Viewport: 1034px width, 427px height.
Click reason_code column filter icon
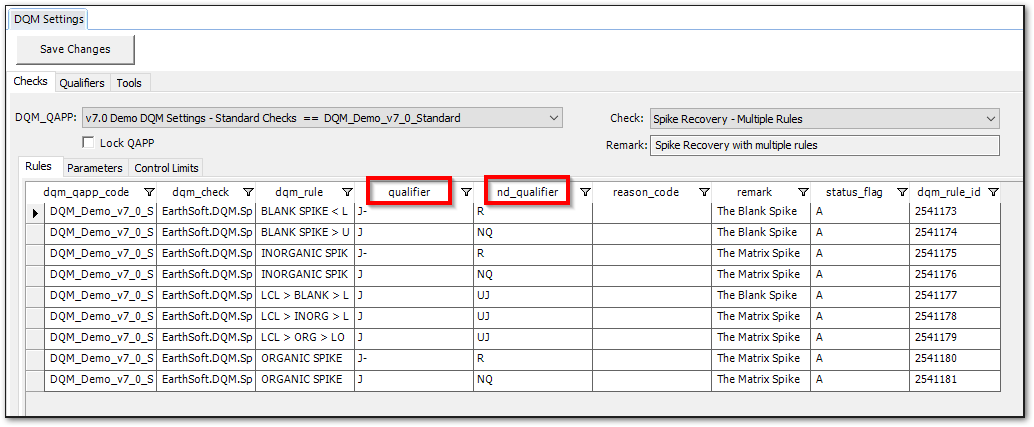(704, 192)
